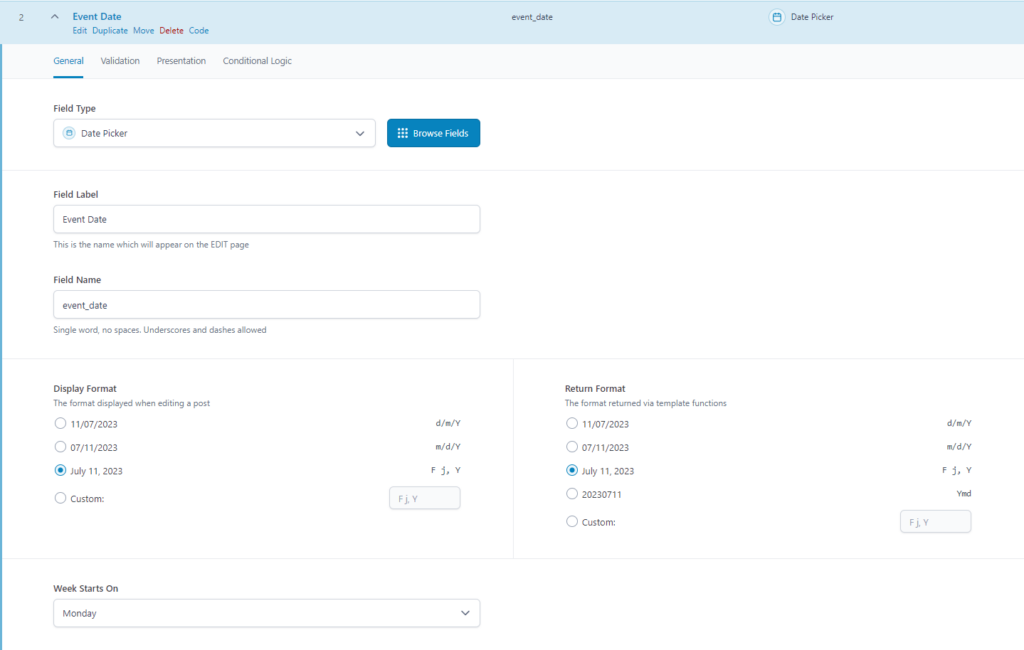The image size is (1024, 650).
Task: Open the Presentation tab
Action: pos(181,61)
